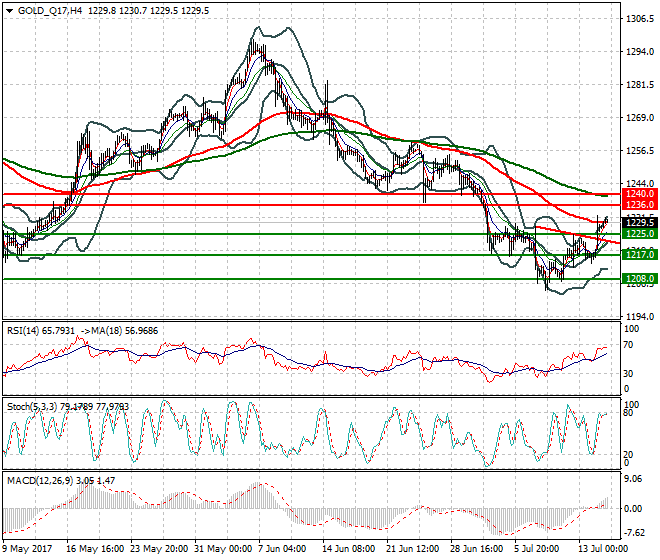Expand the triangle next to GOLD_Q17,H4
Screen dimensions: 660x560
point(10,11)
